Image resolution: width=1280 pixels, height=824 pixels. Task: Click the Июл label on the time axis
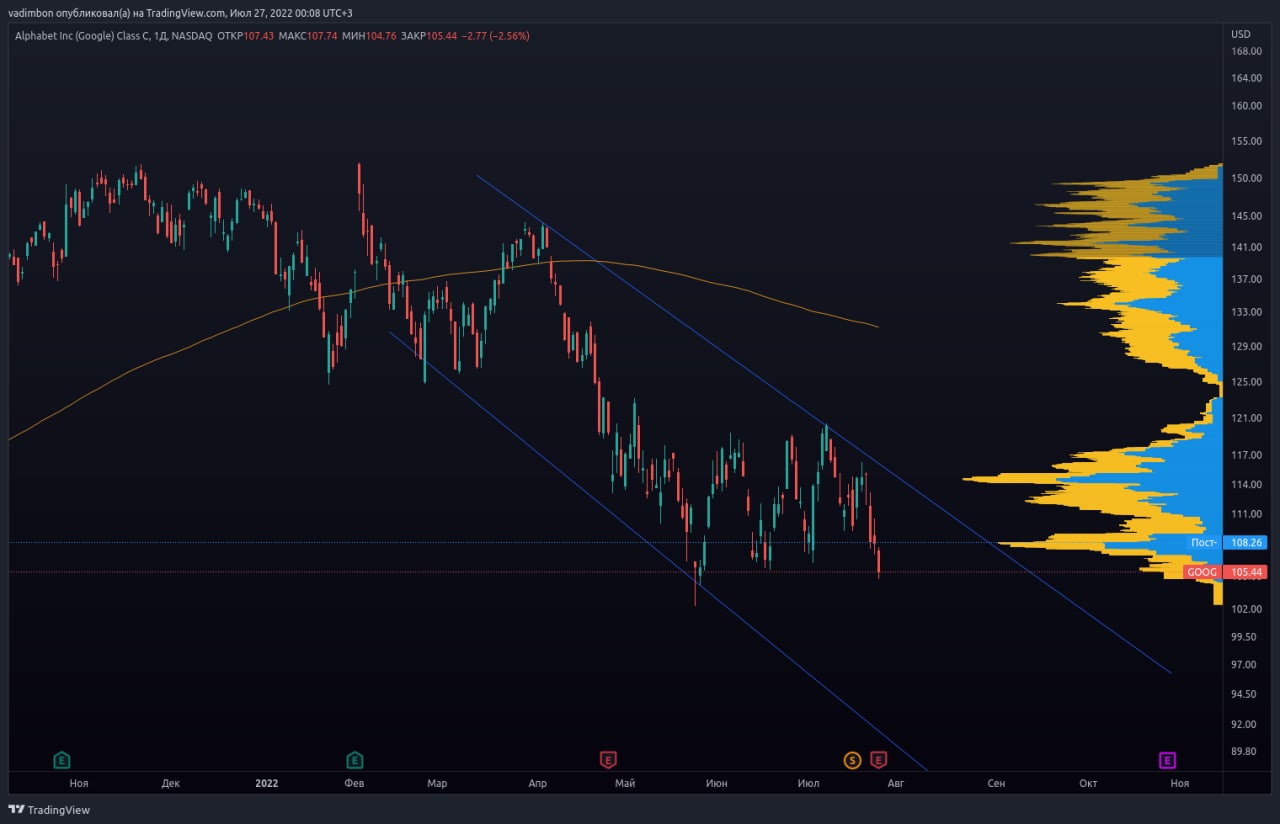click(809, 784)
